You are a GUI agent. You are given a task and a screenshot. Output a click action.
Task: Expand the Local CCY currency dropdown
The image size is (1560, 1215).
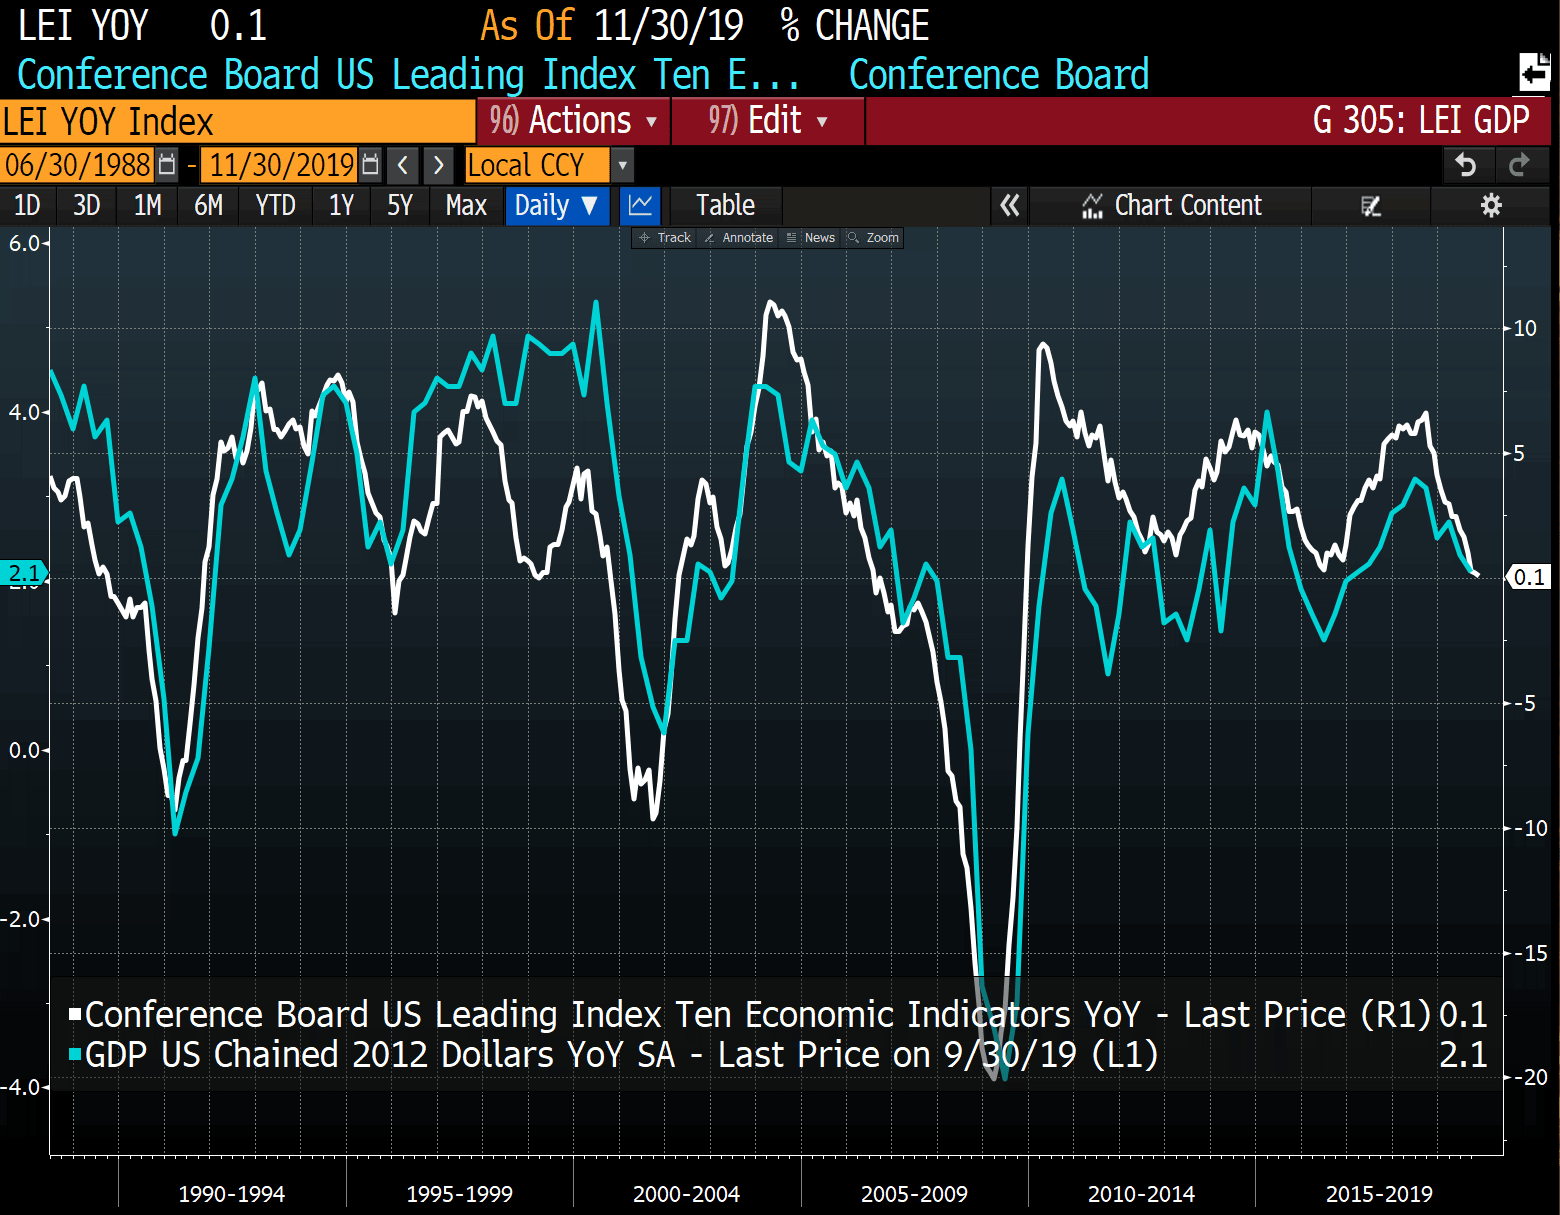[622, 164]
